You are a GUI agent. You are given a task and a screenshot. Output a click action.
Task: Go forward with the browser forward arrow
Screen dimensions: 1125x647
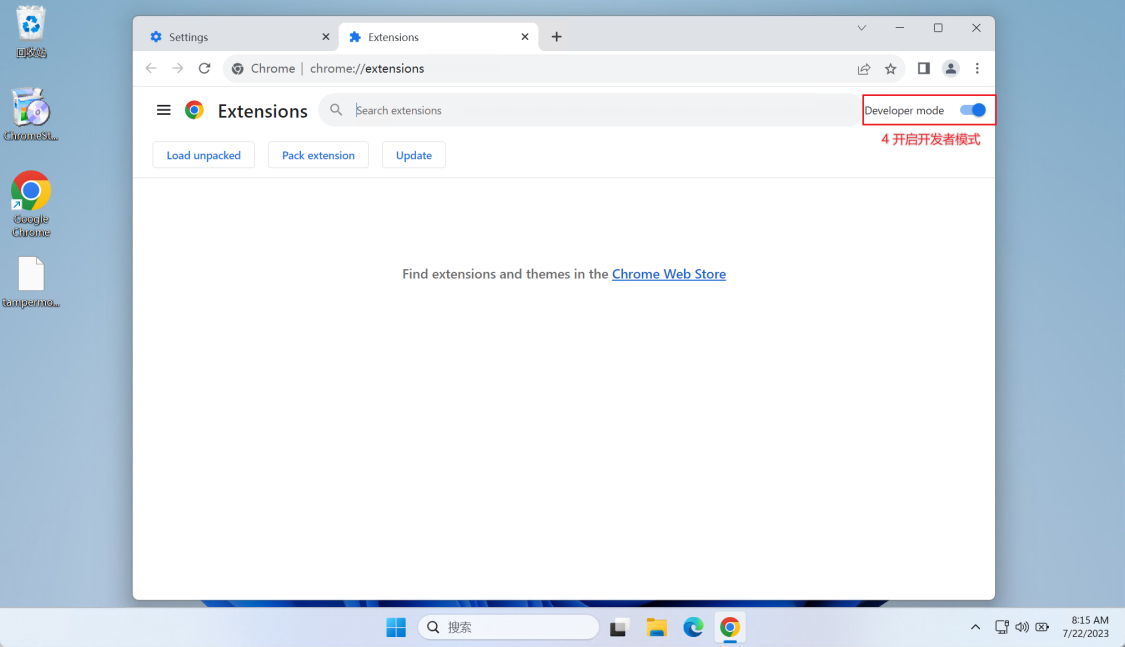click(x=177, y=68)
